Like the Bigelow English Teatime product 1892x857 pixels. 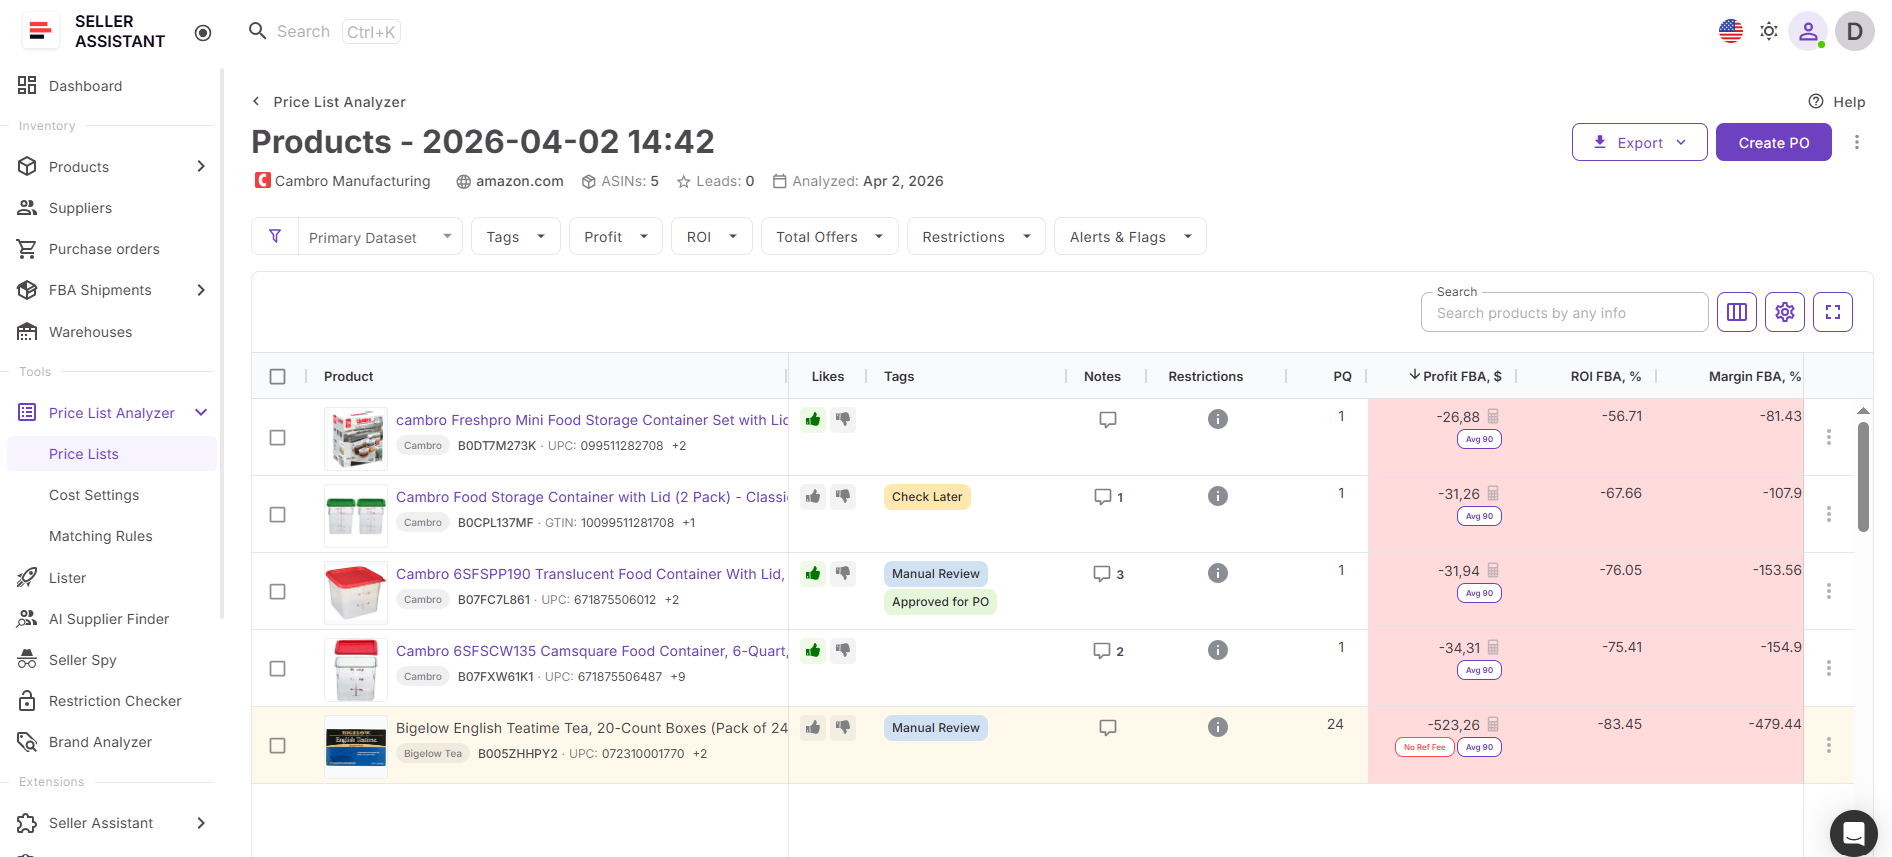click(x=813, y=727)
